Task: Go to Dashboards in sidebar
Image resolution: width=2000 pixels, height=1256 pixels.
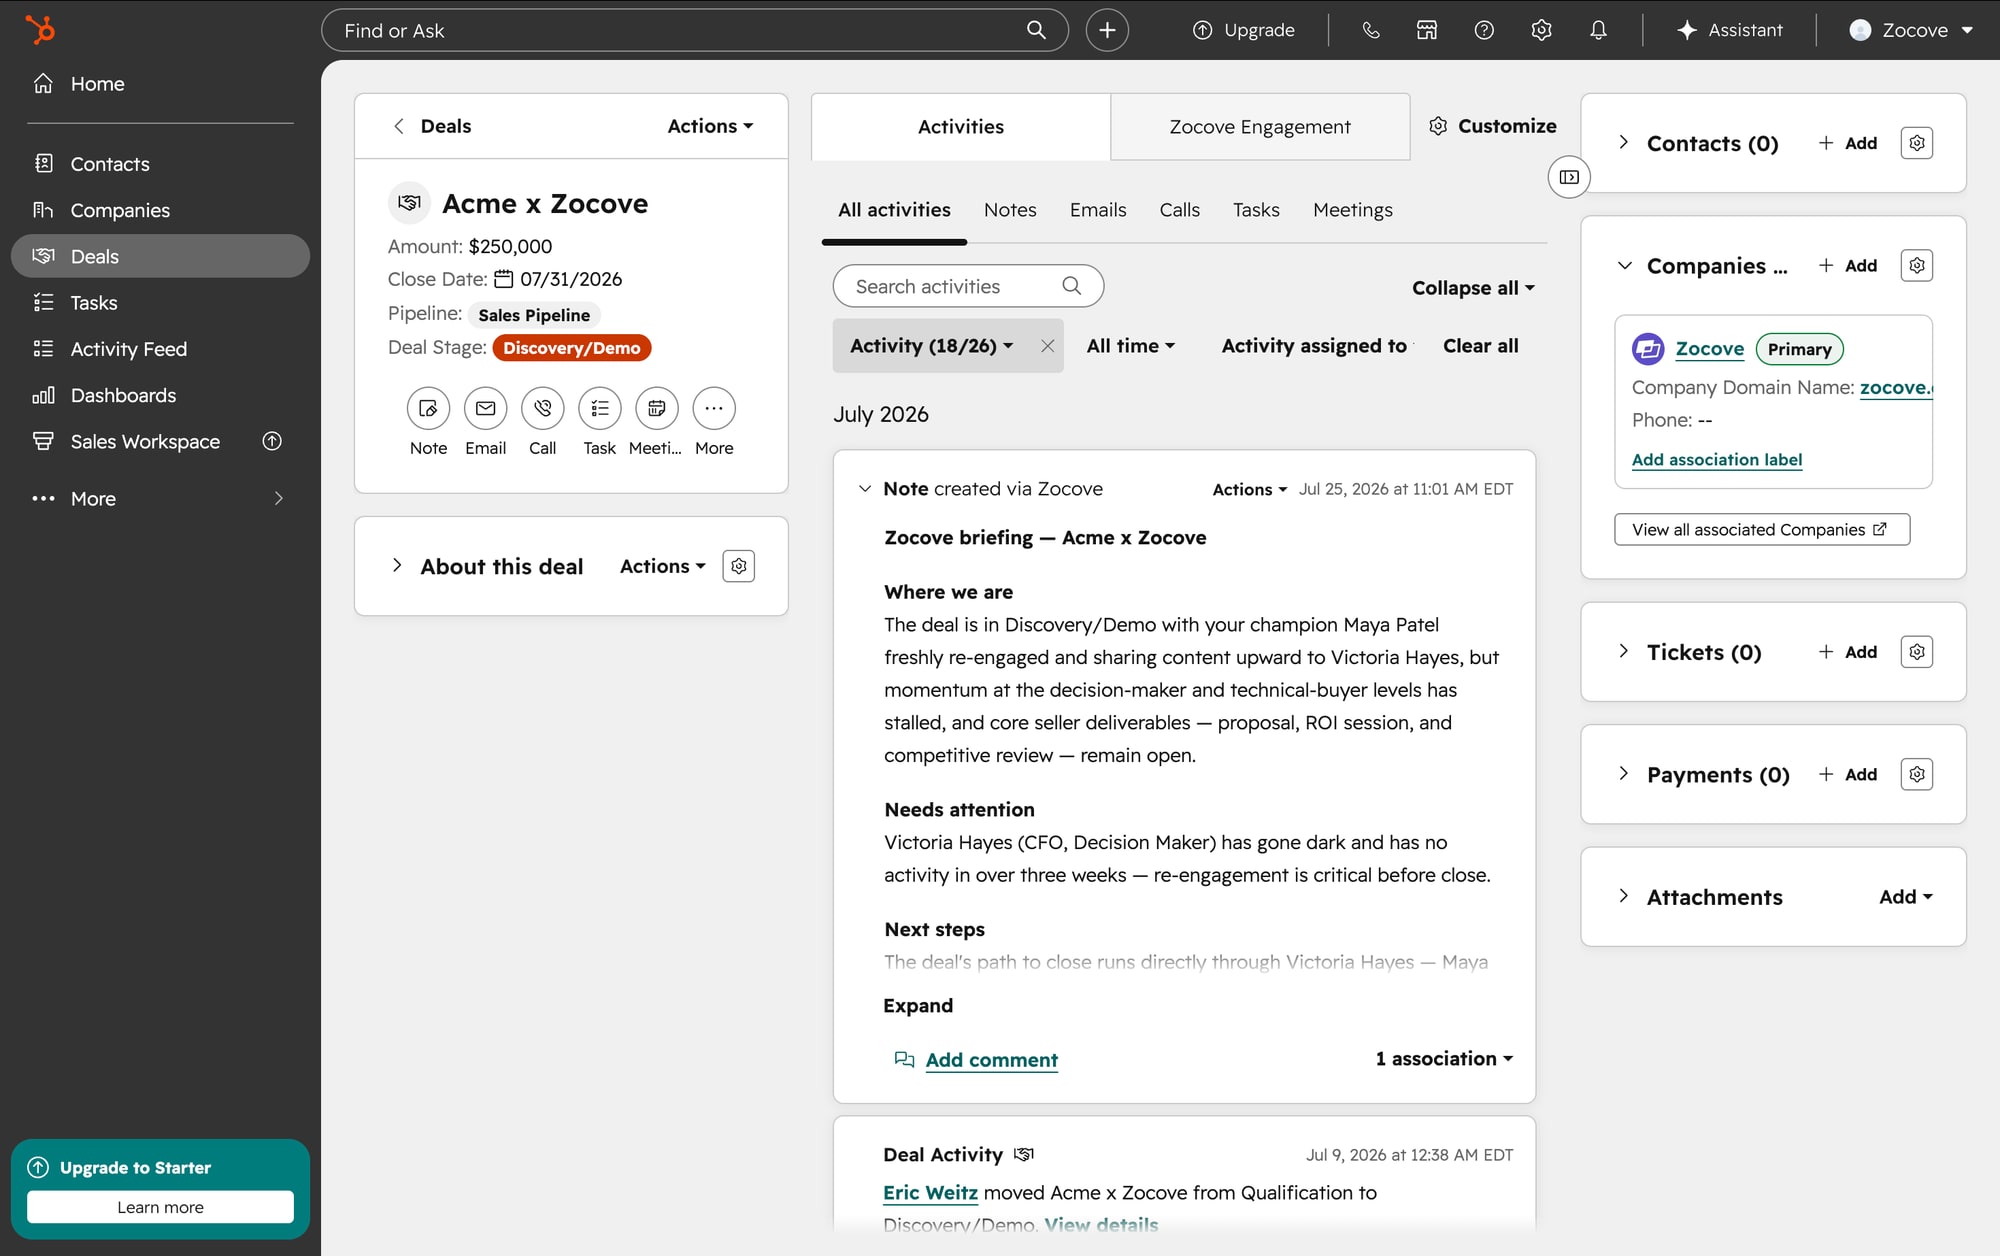Action: (x=160, y=395)
